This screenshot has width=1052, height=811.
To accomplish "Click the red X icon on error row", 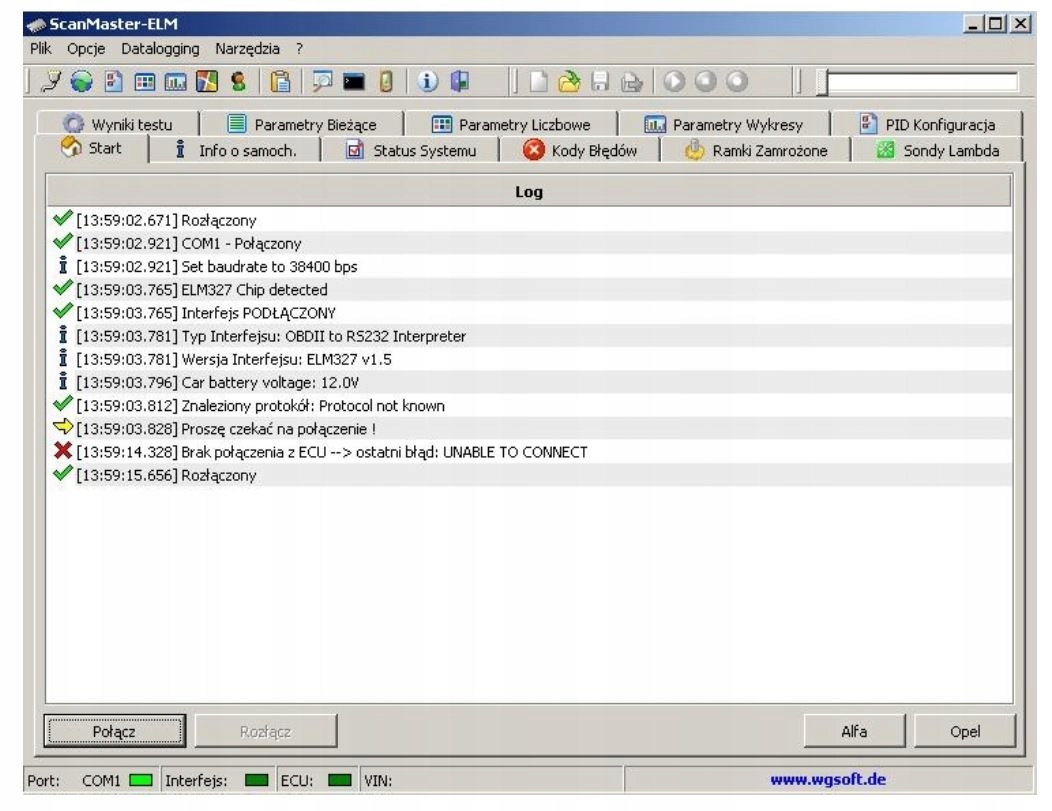I will tap(62, 450).
